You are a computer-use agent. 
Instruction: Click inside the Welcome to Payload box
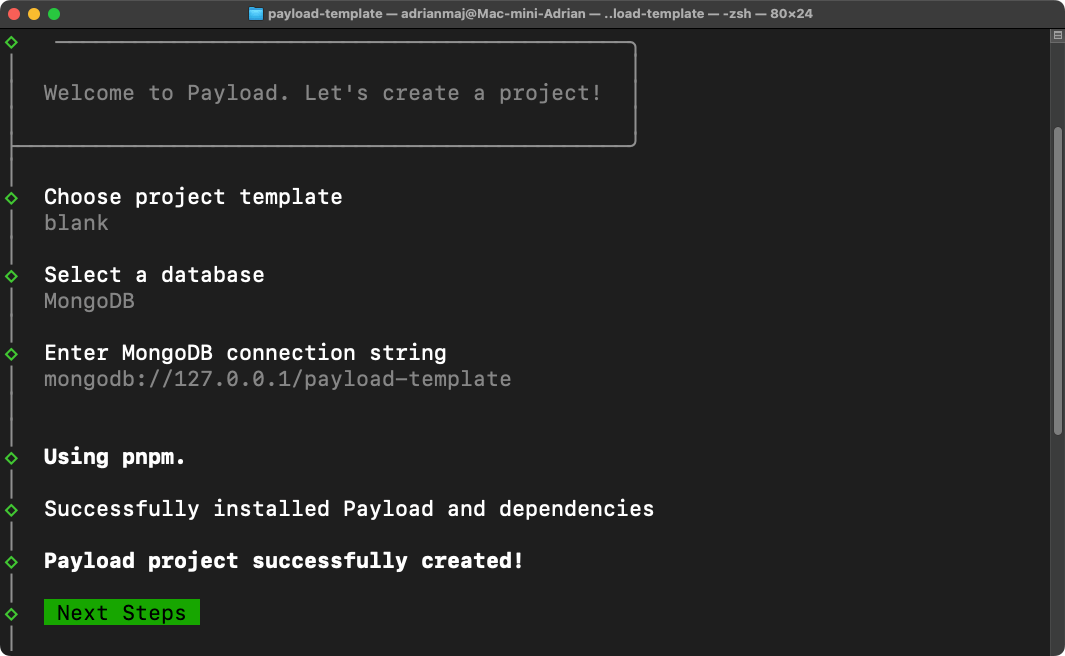pyautogui.click(x=320, y=92)
